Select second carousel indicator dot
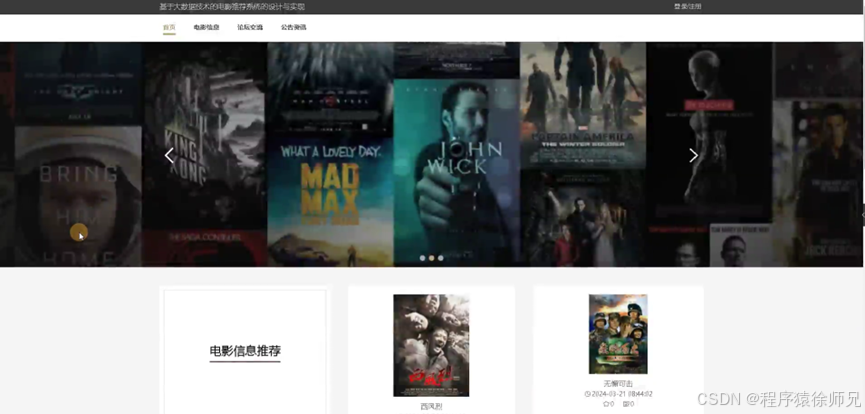Screen dimensions: 865x414 click(x=431, y=258)
